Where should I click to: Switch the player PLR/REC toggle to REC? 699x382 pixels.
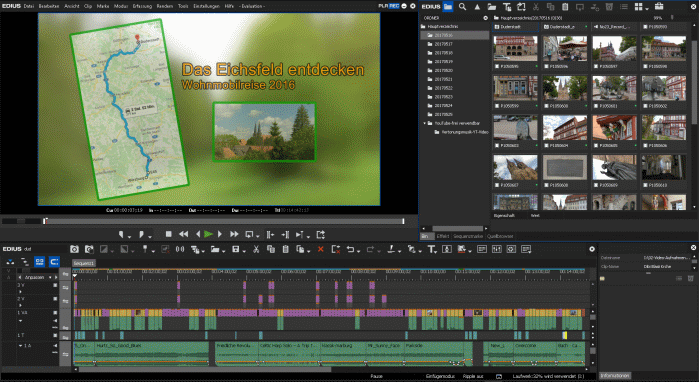pyautogui.click(x=394, y=6)
